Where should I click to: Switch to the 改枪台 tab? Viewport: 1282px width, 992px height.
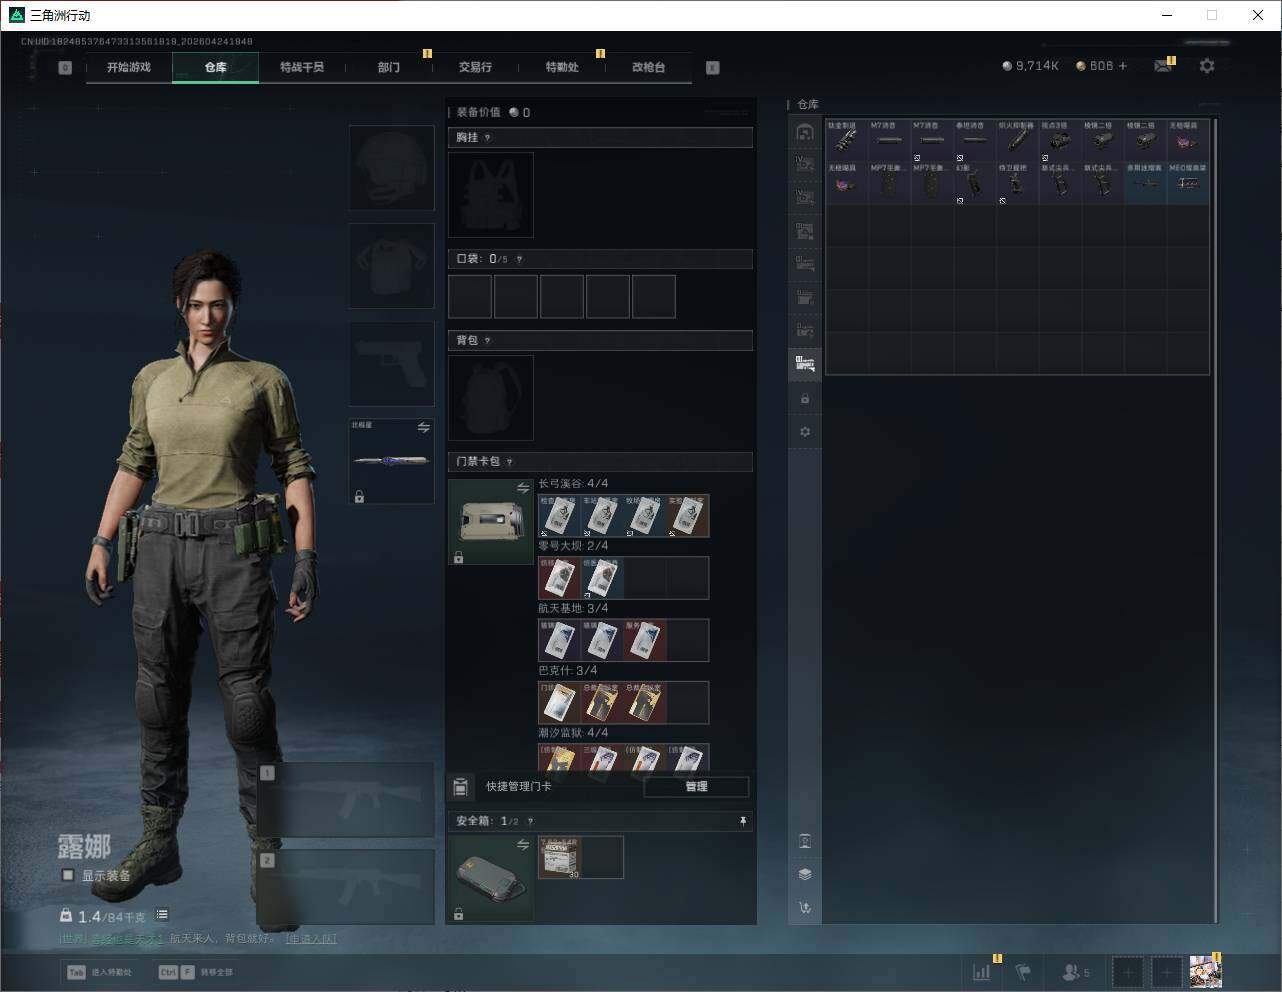648,67
